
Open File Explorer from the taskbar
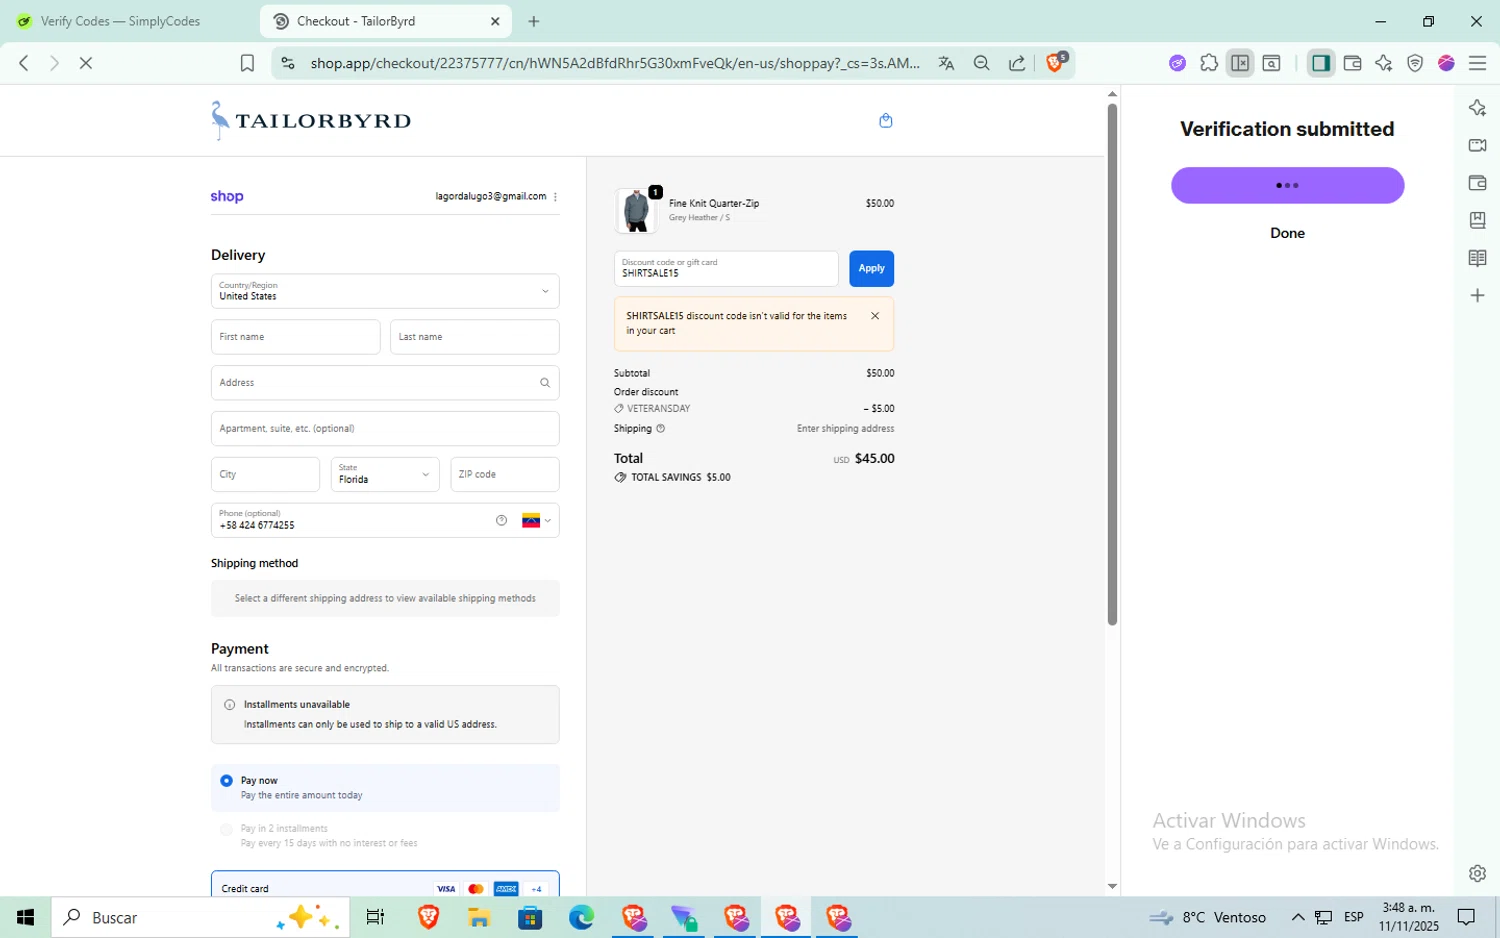tap(479, 917)
